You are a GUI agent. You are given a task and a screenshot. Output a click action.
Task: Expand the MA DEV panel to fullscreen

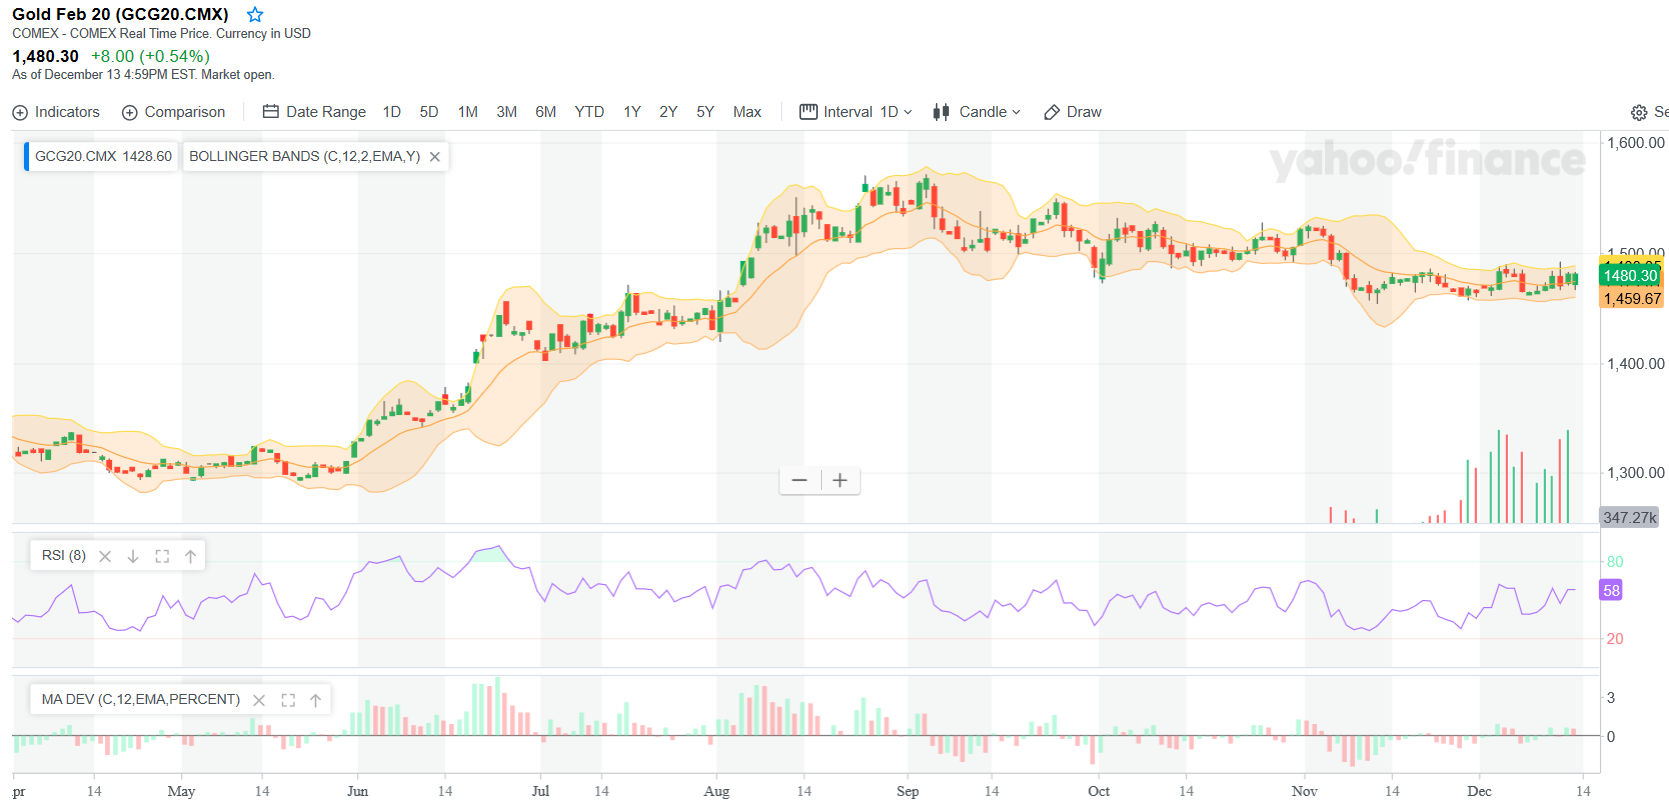[x=288, y=700]
